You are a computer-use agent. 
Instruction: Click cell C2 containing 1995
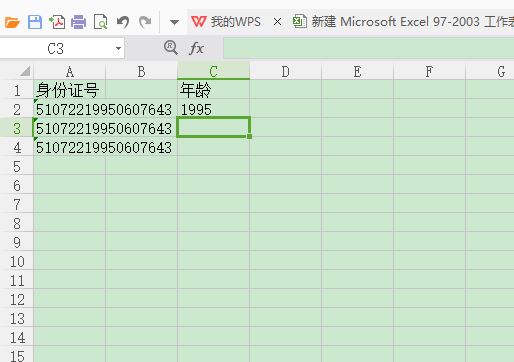[x=213, y=109]
